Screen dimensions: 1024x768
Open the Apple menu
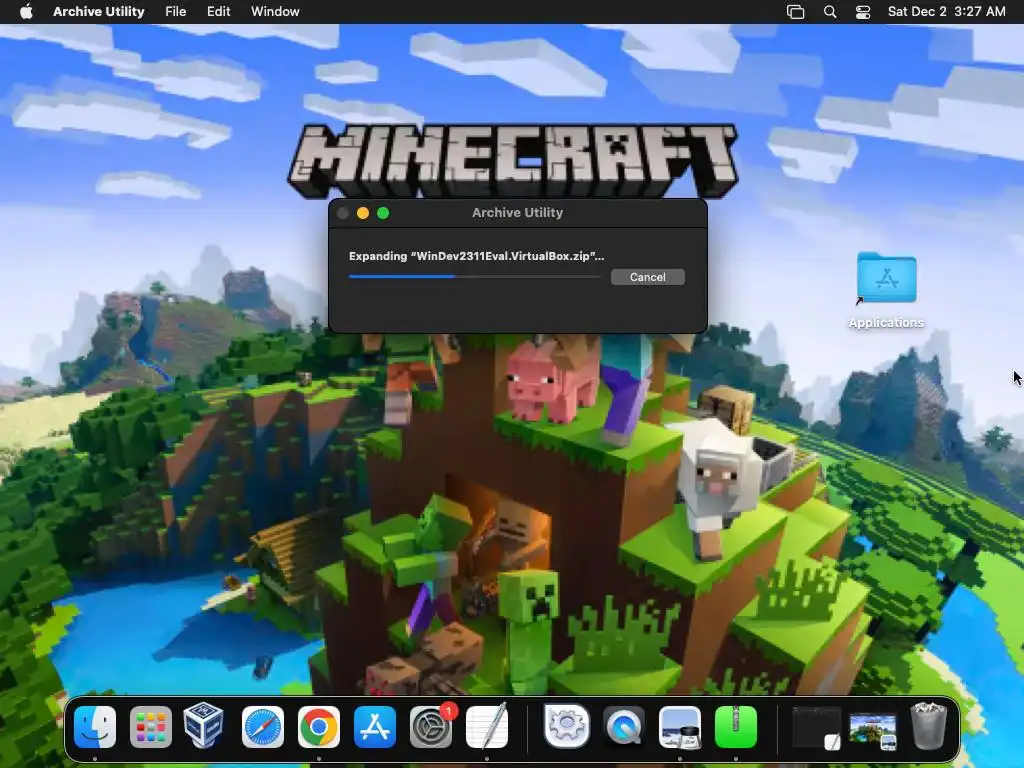click(26, 11)
